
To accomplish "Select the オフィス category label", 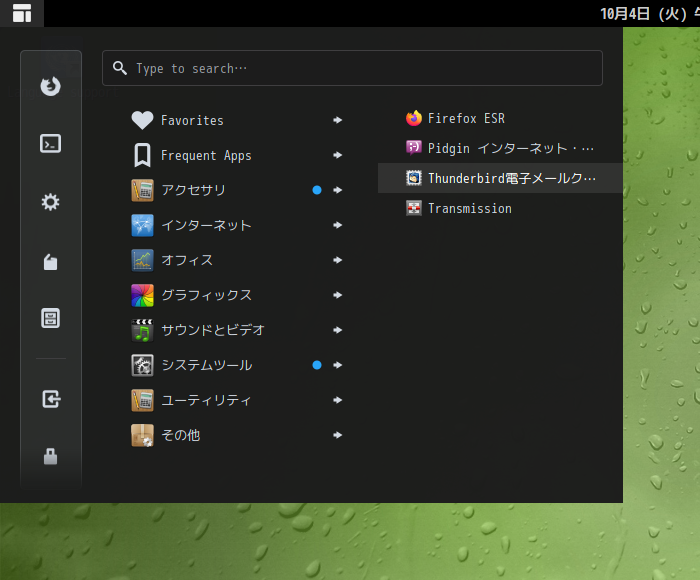I will pyautogui.click(x=187, y=260).
